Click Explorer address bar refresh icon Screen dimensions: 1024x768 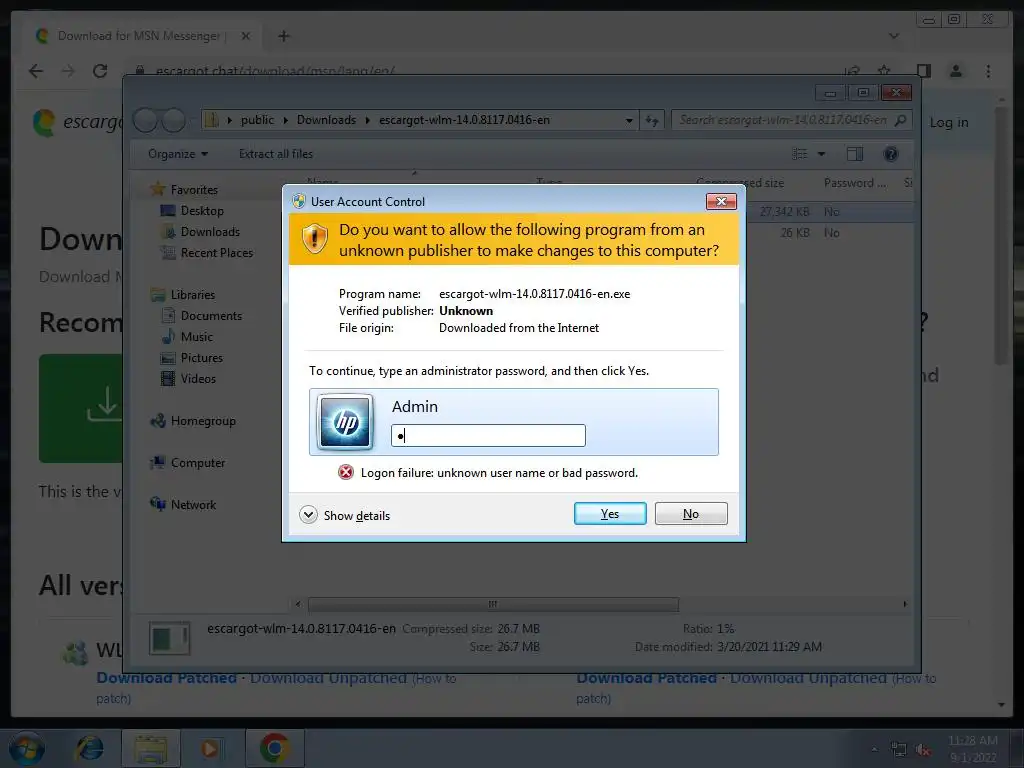[x=652, y=120]
